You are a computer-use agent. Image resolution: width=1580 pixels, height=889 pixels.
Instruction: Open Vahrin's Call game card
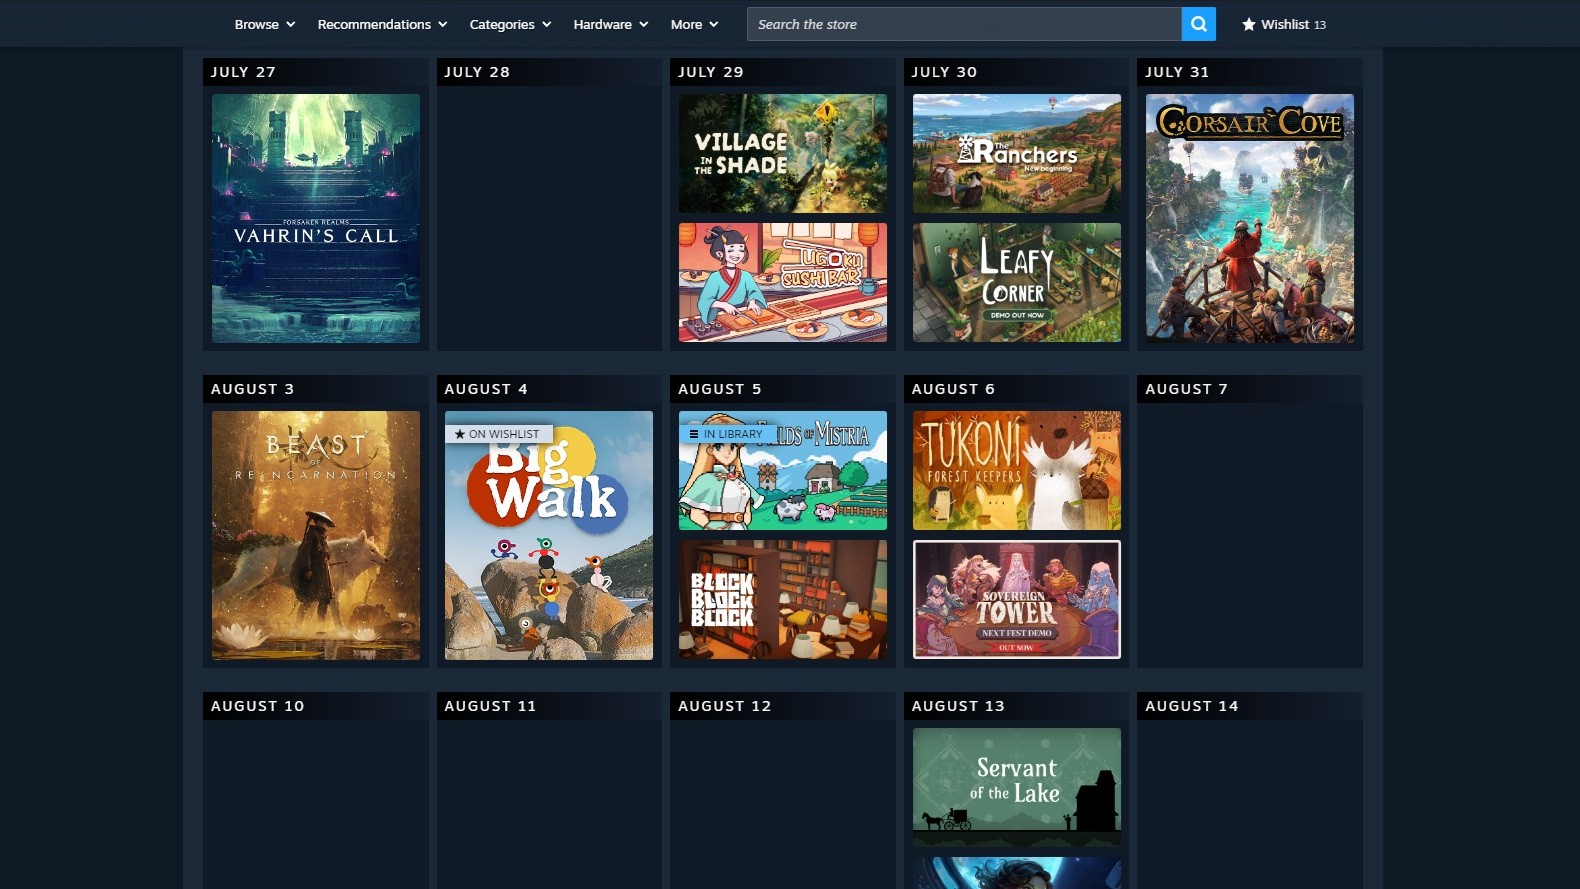316,218
